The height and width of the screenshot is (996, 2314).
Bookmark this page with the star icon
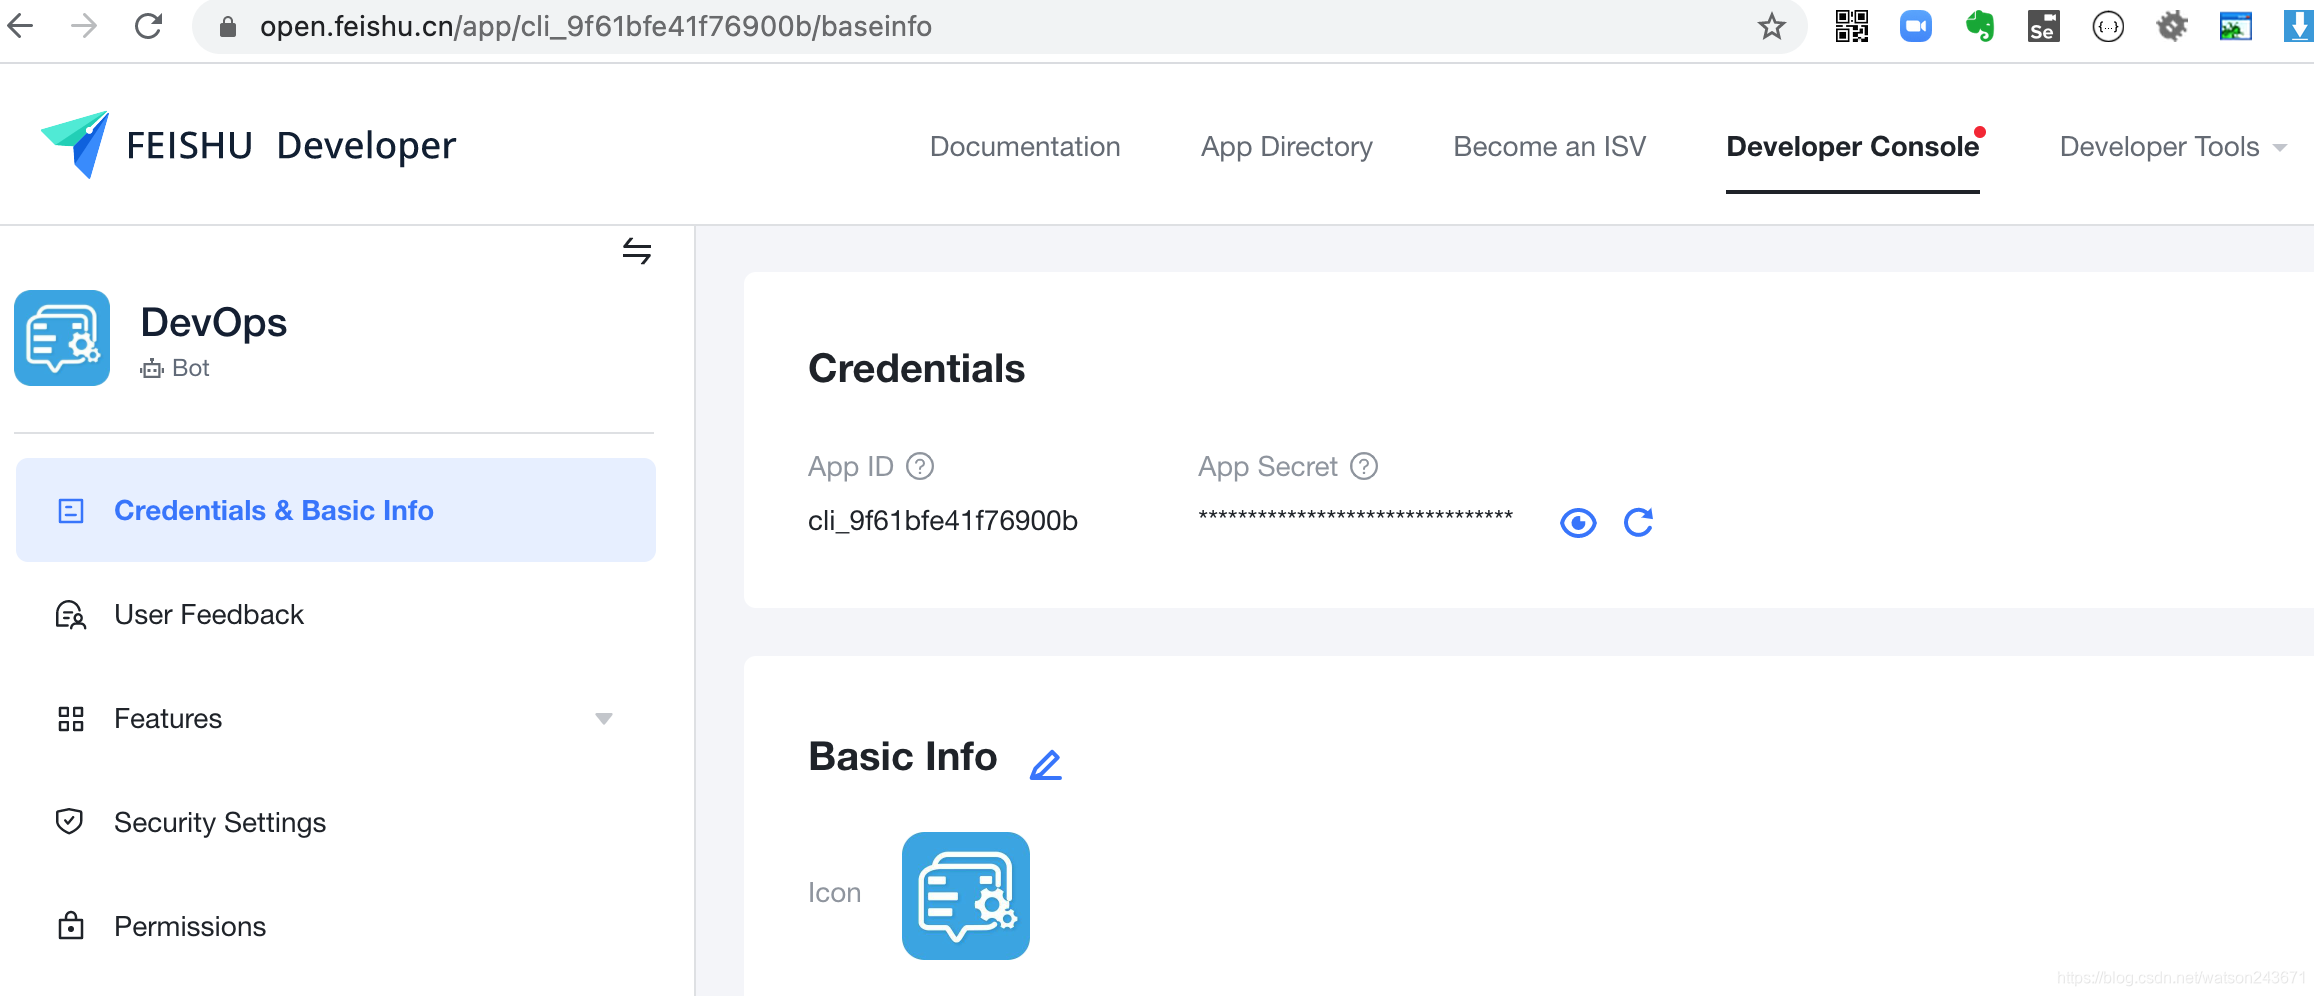tap(1771, 26)
